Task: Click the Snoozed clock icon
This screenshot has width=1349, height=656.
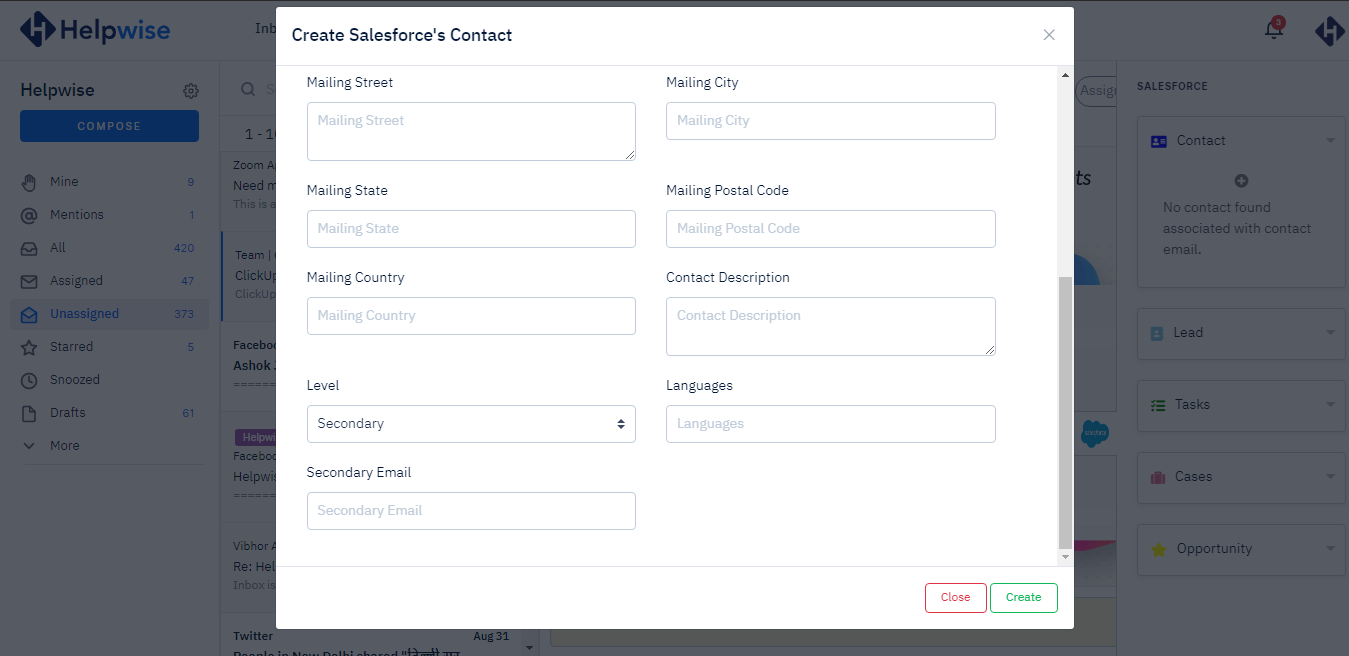Action: pyautogui.click(x=30, y=380)
